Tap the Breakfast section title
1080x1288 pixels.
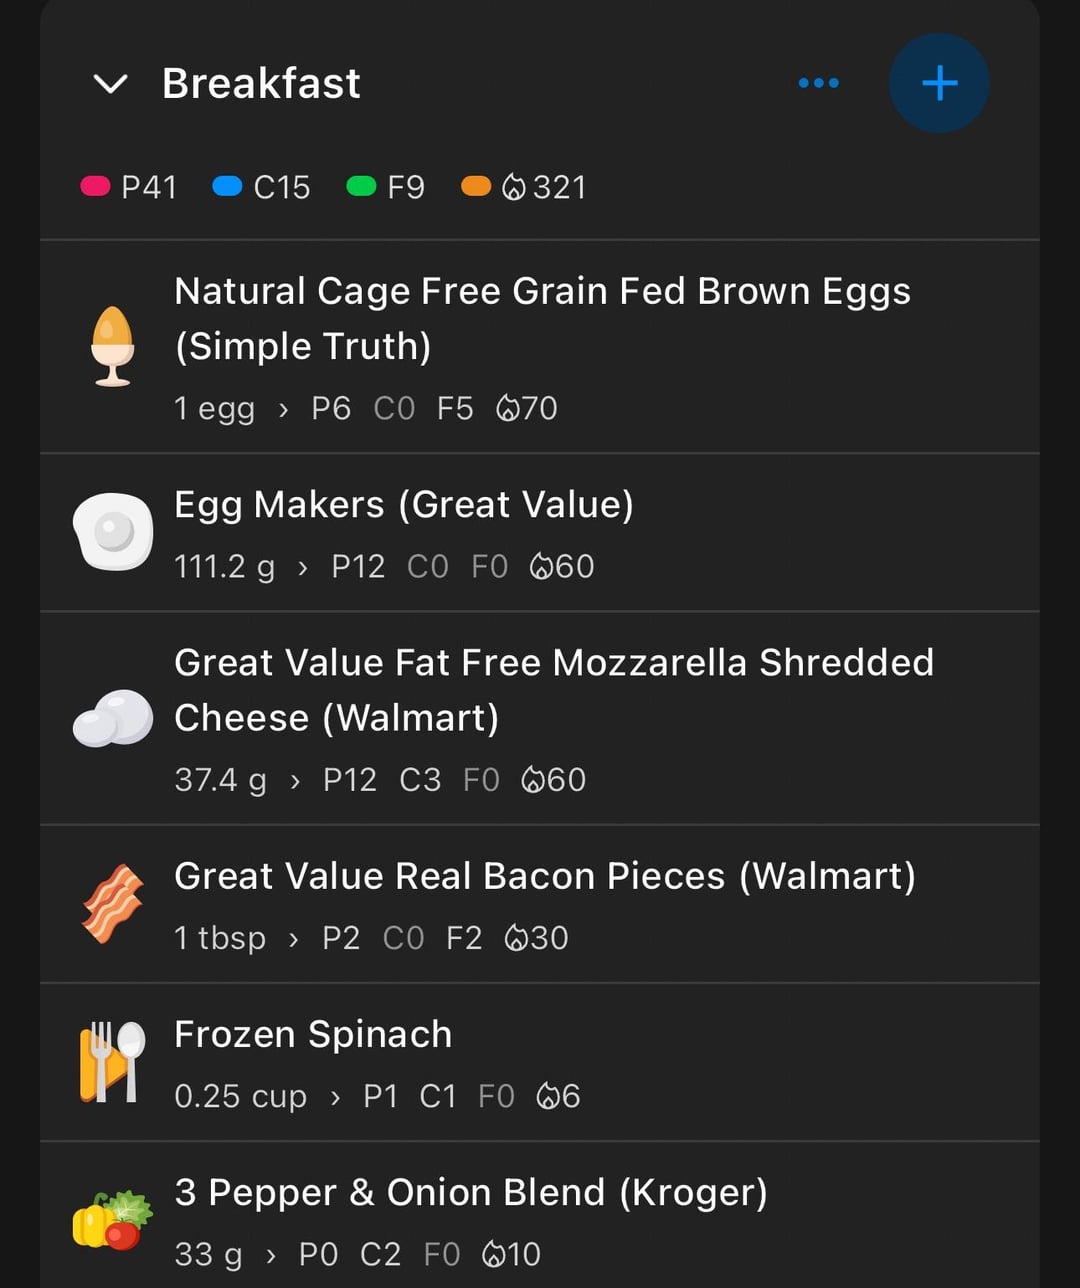point(261,84)
